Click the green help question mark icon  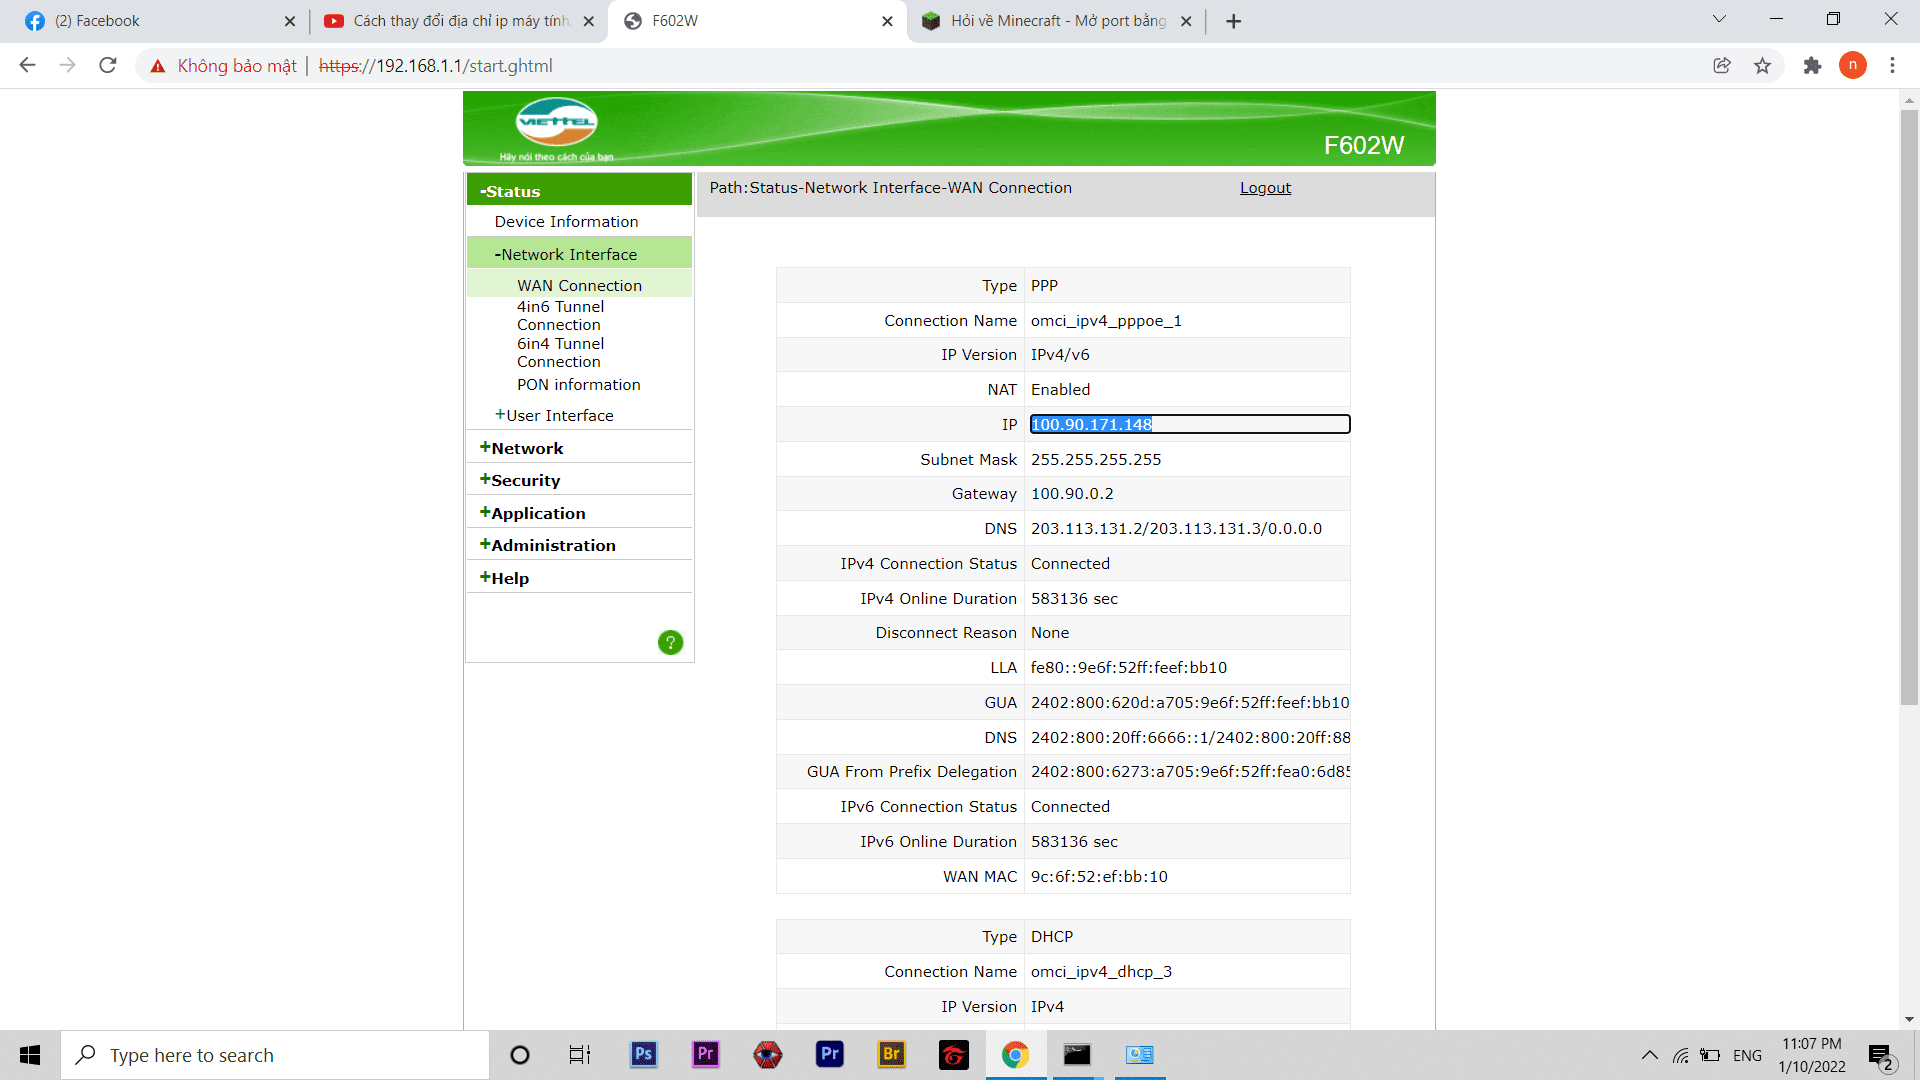[670, 642]
